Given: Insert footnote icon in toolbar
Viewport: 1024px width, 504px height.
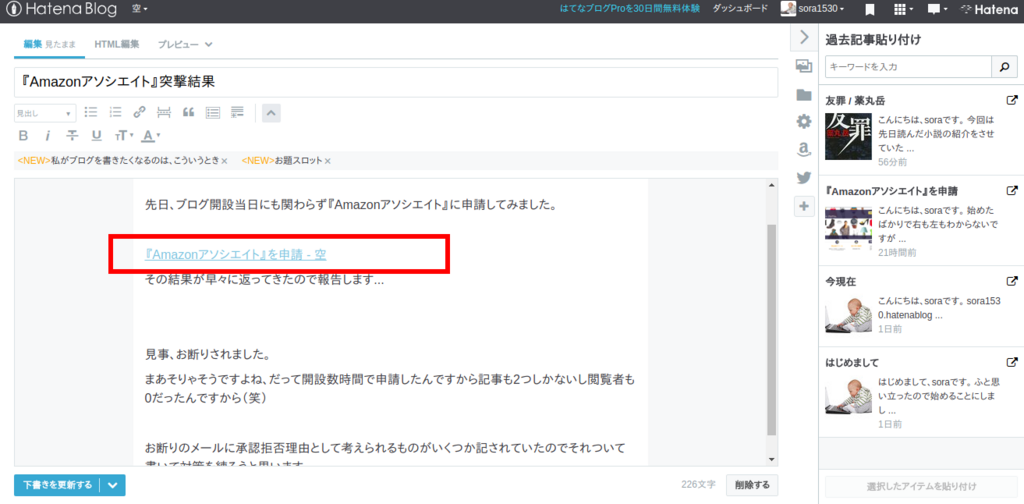Looking at the screenshot, I should 237,112.
